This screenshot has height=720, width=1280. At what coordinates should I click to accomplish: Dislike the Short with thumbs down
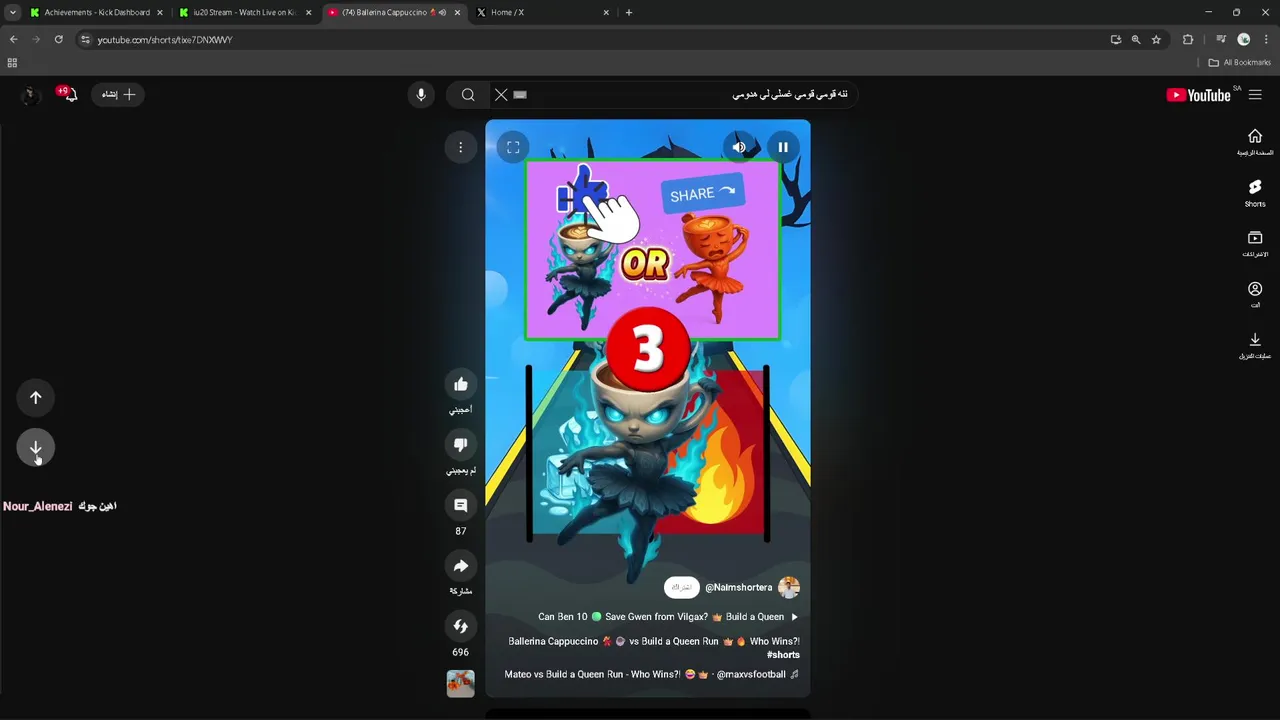coord(460,445)
